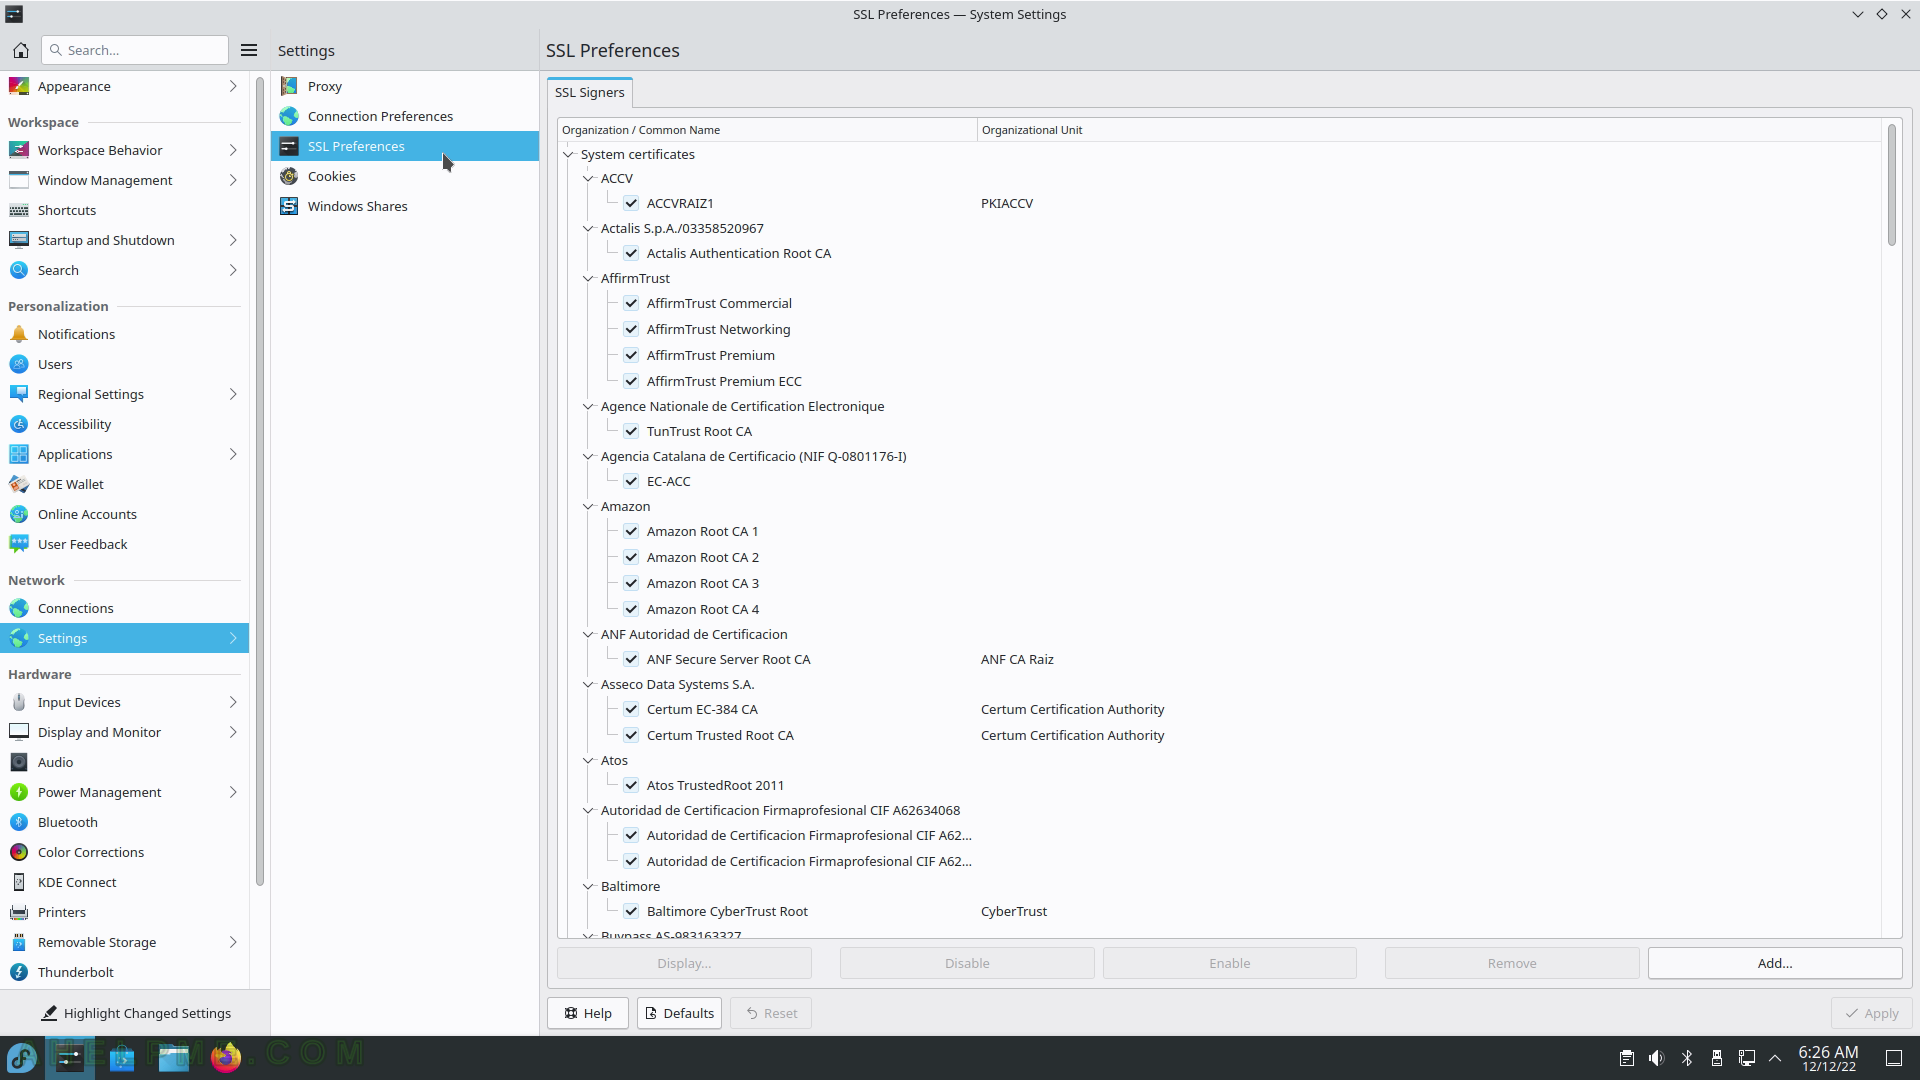Open the clock showing 6:26 AM
The width and height of the screenshot is (1920, 1080).
click(1828, 1058)
